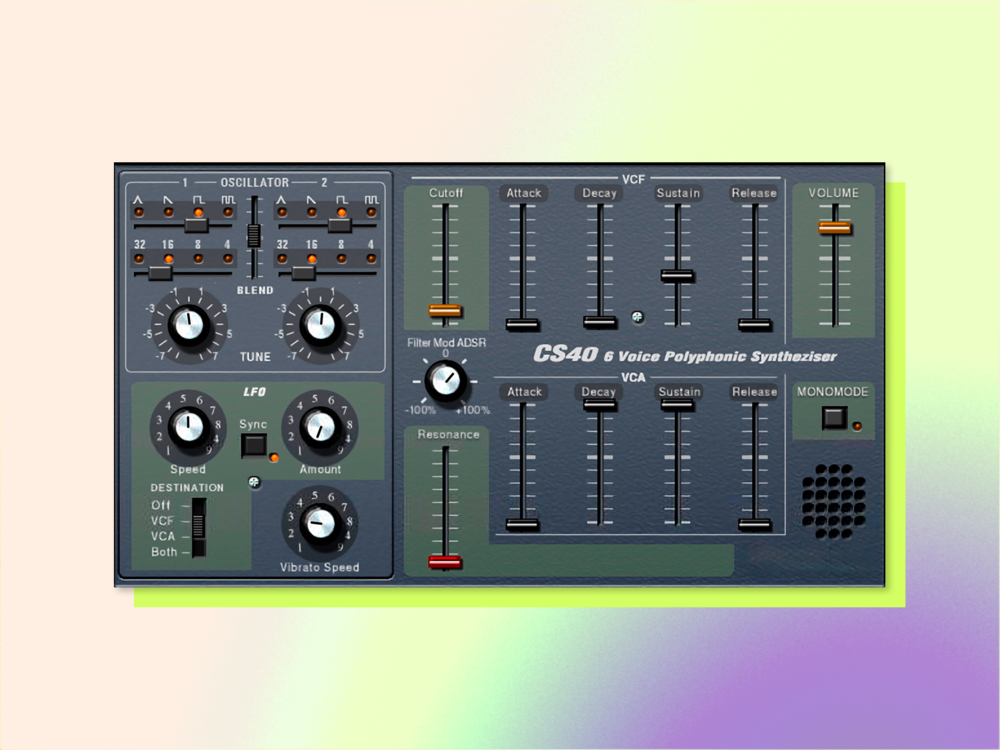Select pulse waveform LED on Oscillator 2
1000x750 pixels.
click(371, 212)
